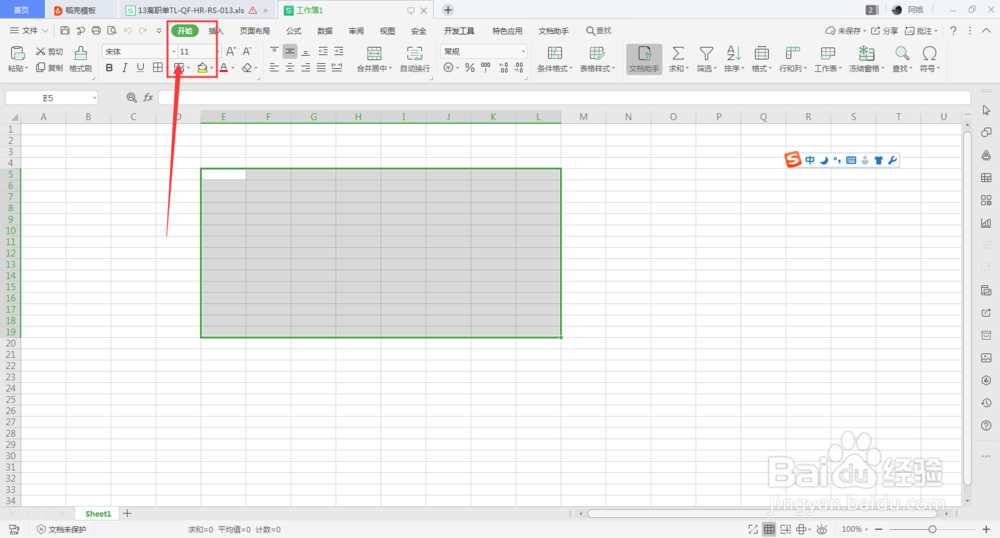Open Table Styles (表格样式)
The image size is (1000, 538).
pyautogui.click(x=597, y=59)
